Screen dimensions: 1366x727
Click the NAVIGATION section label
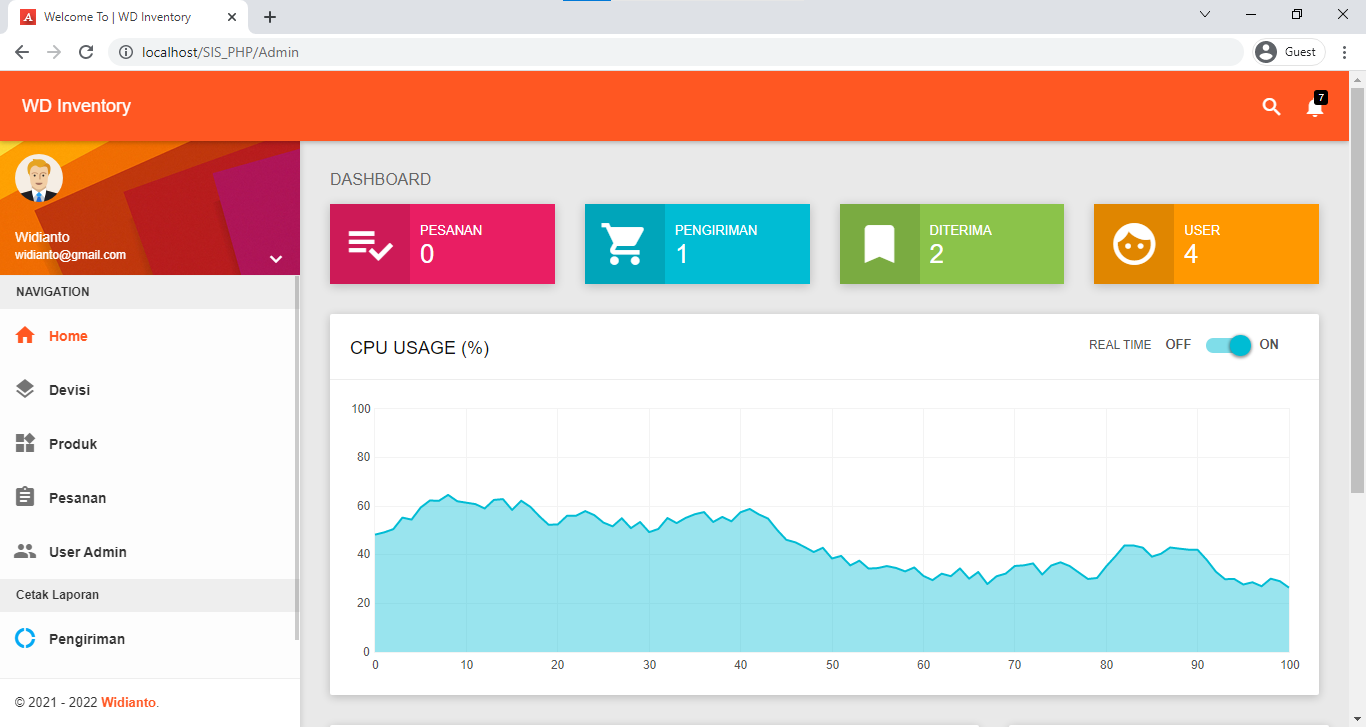click(53, 292)
